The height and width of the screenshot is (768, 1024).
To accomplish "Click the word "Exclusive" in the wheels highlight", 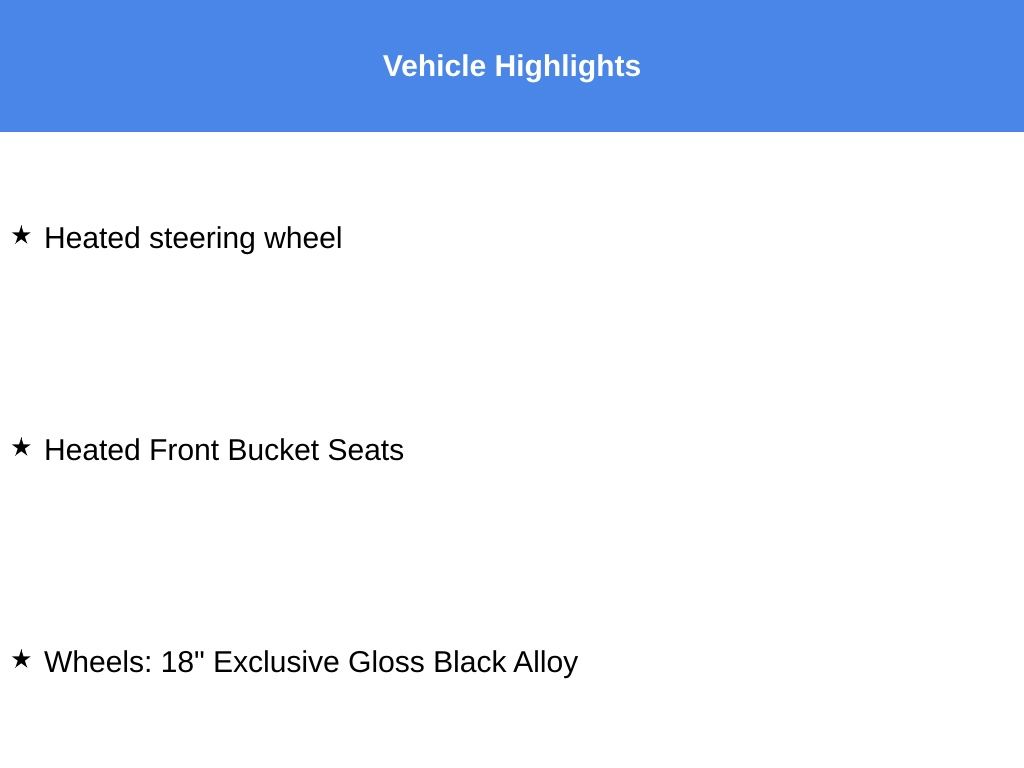I will [x=276, y=662].
